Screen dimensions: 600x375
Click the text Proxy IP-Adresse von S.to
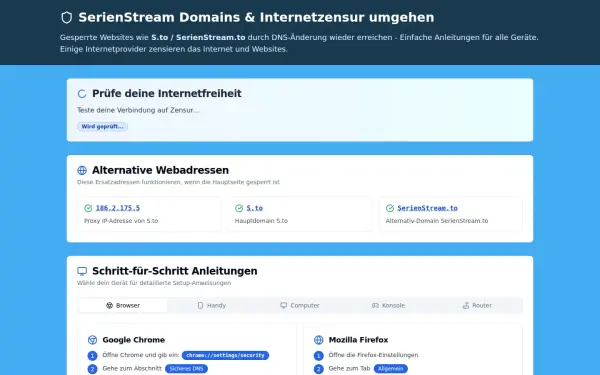click(x=121, y=221)
